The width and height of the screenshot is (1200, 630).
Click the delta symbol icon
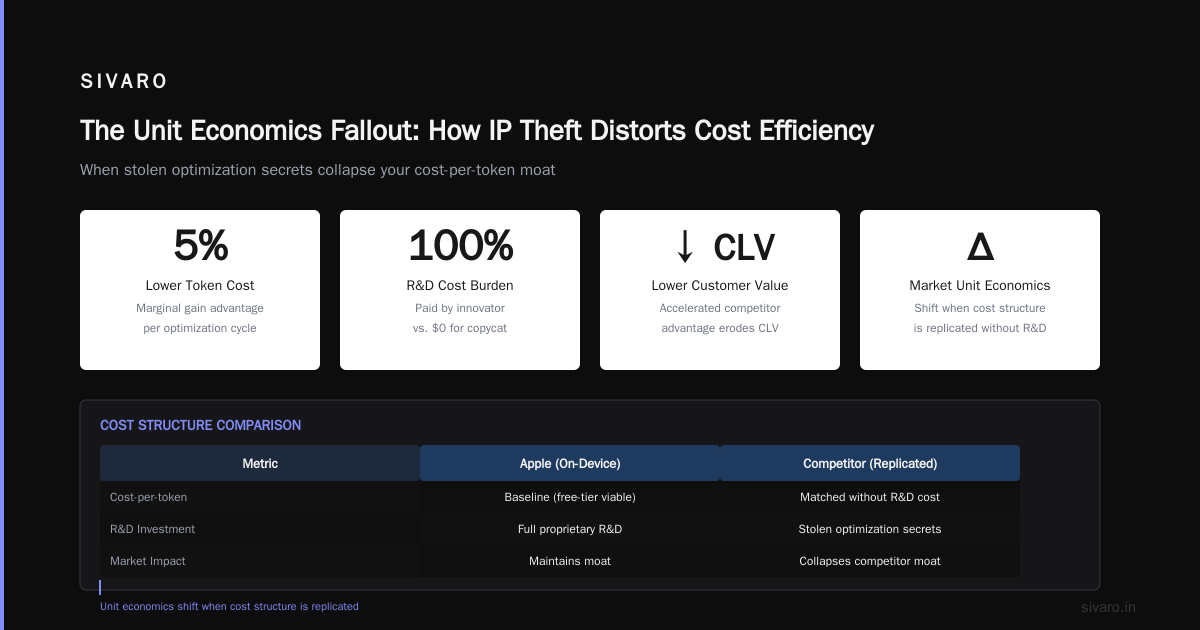tap(980, 246)
